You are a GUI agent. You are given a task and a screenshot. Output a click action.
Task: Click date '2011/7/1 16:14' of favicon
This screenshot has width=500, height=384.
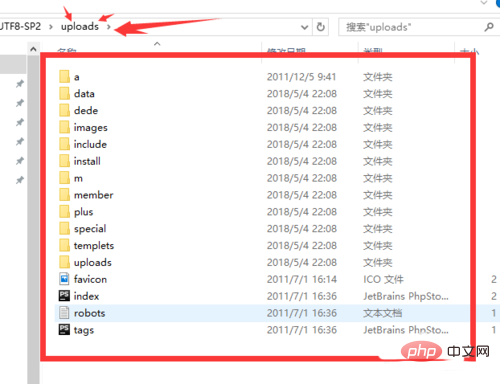(302, 279)
